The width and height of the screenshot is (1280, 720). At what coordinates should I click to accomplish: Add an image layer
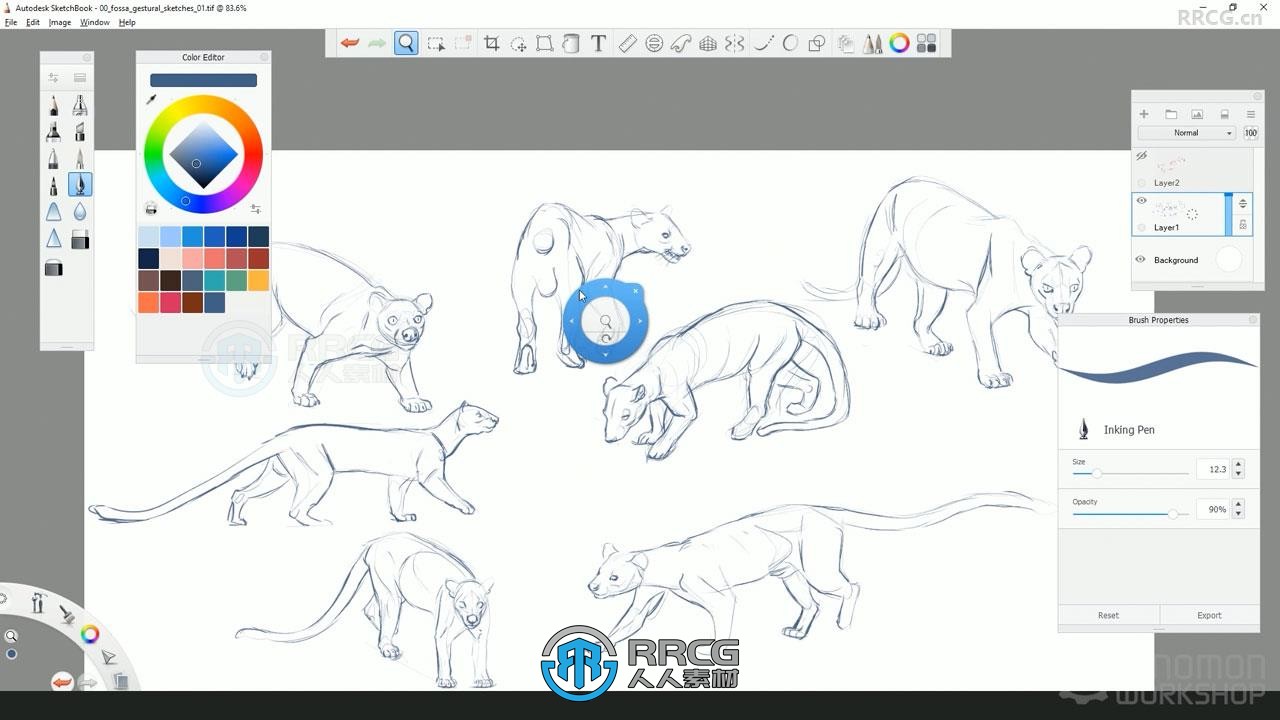(x=1197, y=115)
